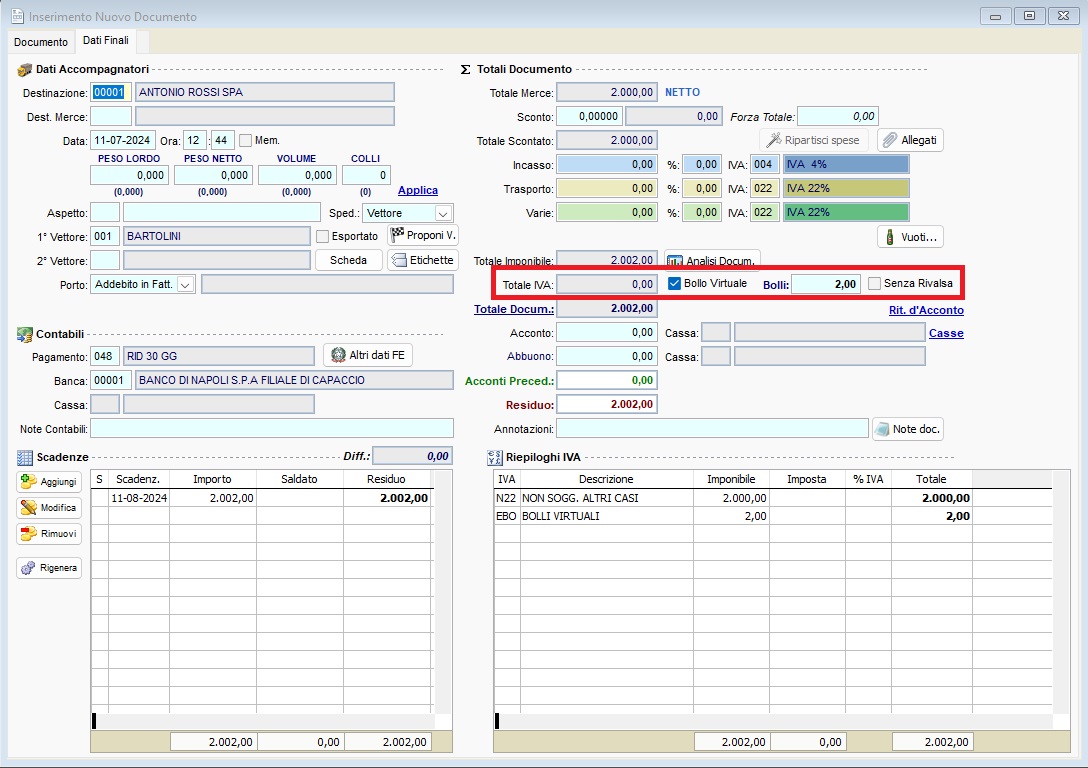Click Altri dati FE emblem button
The width and height of the screenshot is (1088, 768).
point(367,355)
